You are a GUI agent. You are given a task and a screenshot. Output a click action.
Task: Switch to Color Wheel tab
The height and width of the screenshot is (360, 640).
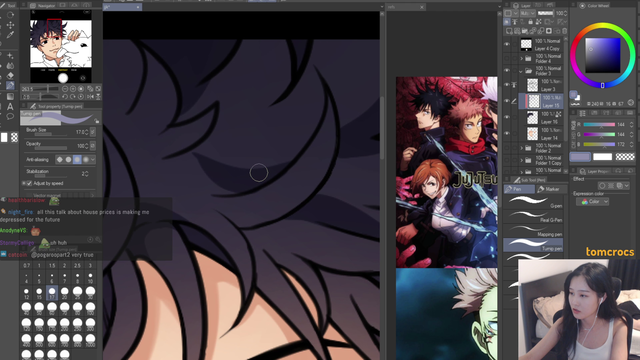pyautogui.click(x=594, y=6)
